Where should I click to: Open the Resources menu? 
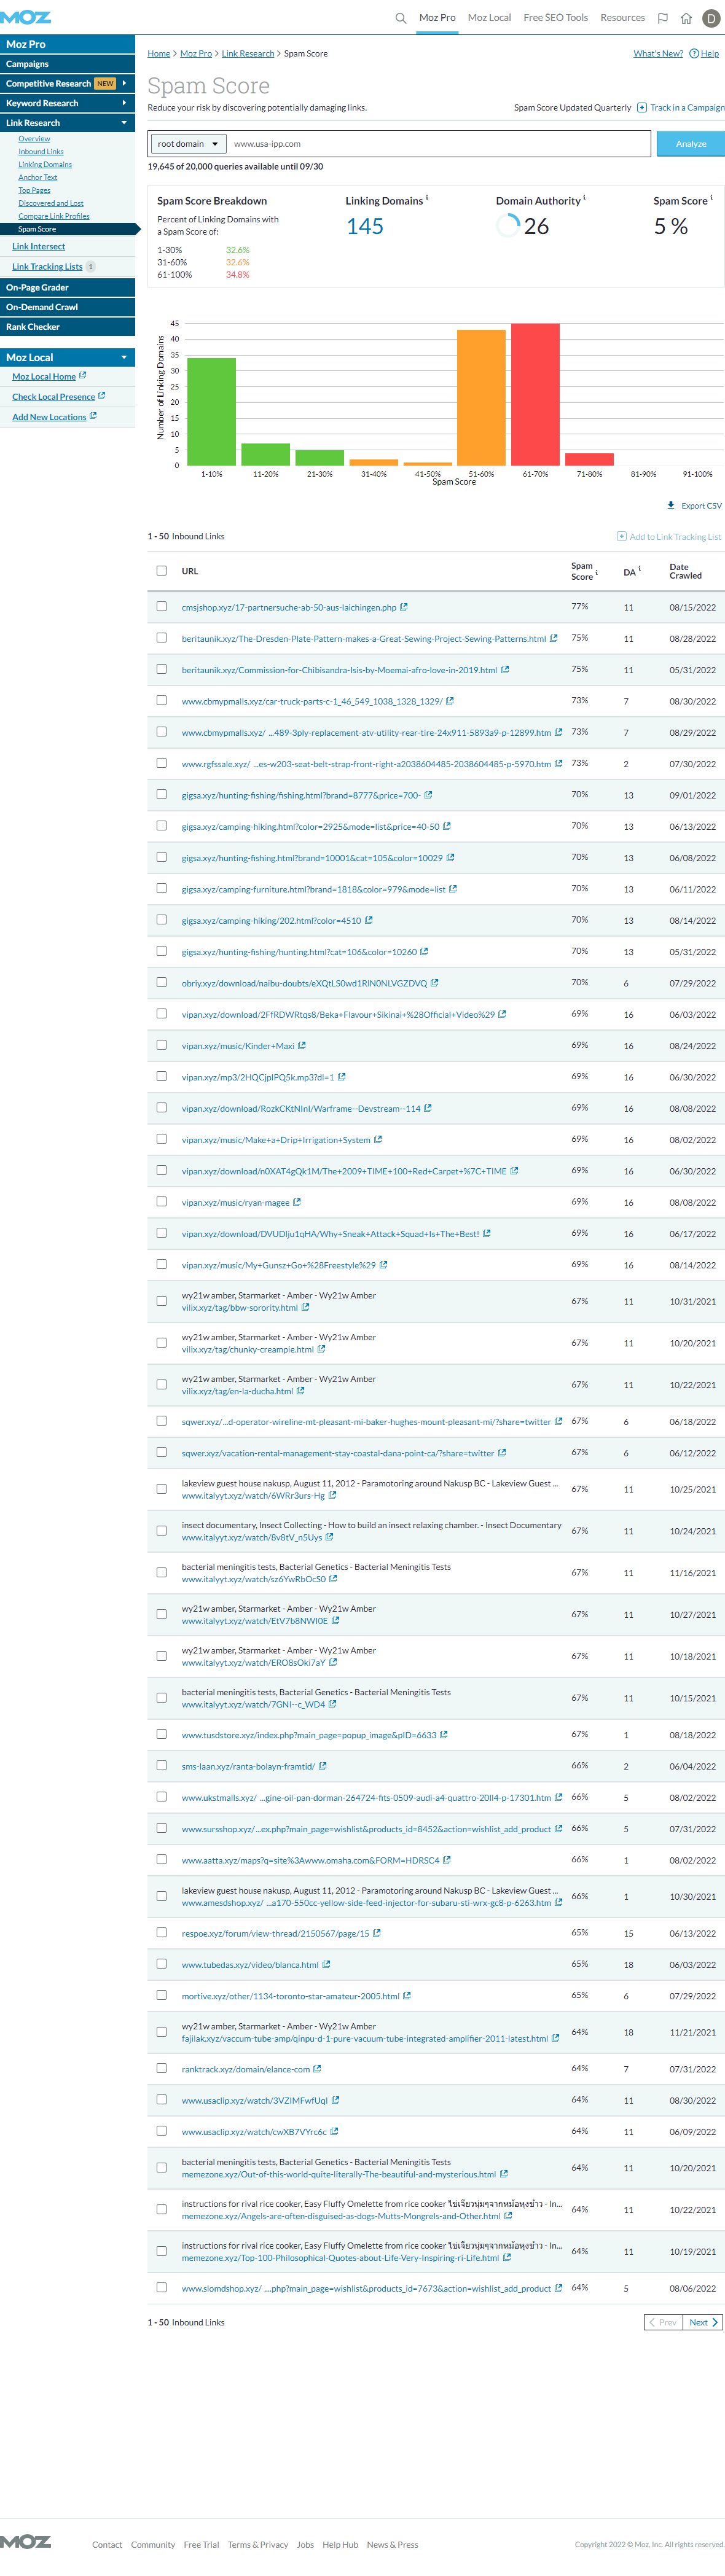[622, 18]
